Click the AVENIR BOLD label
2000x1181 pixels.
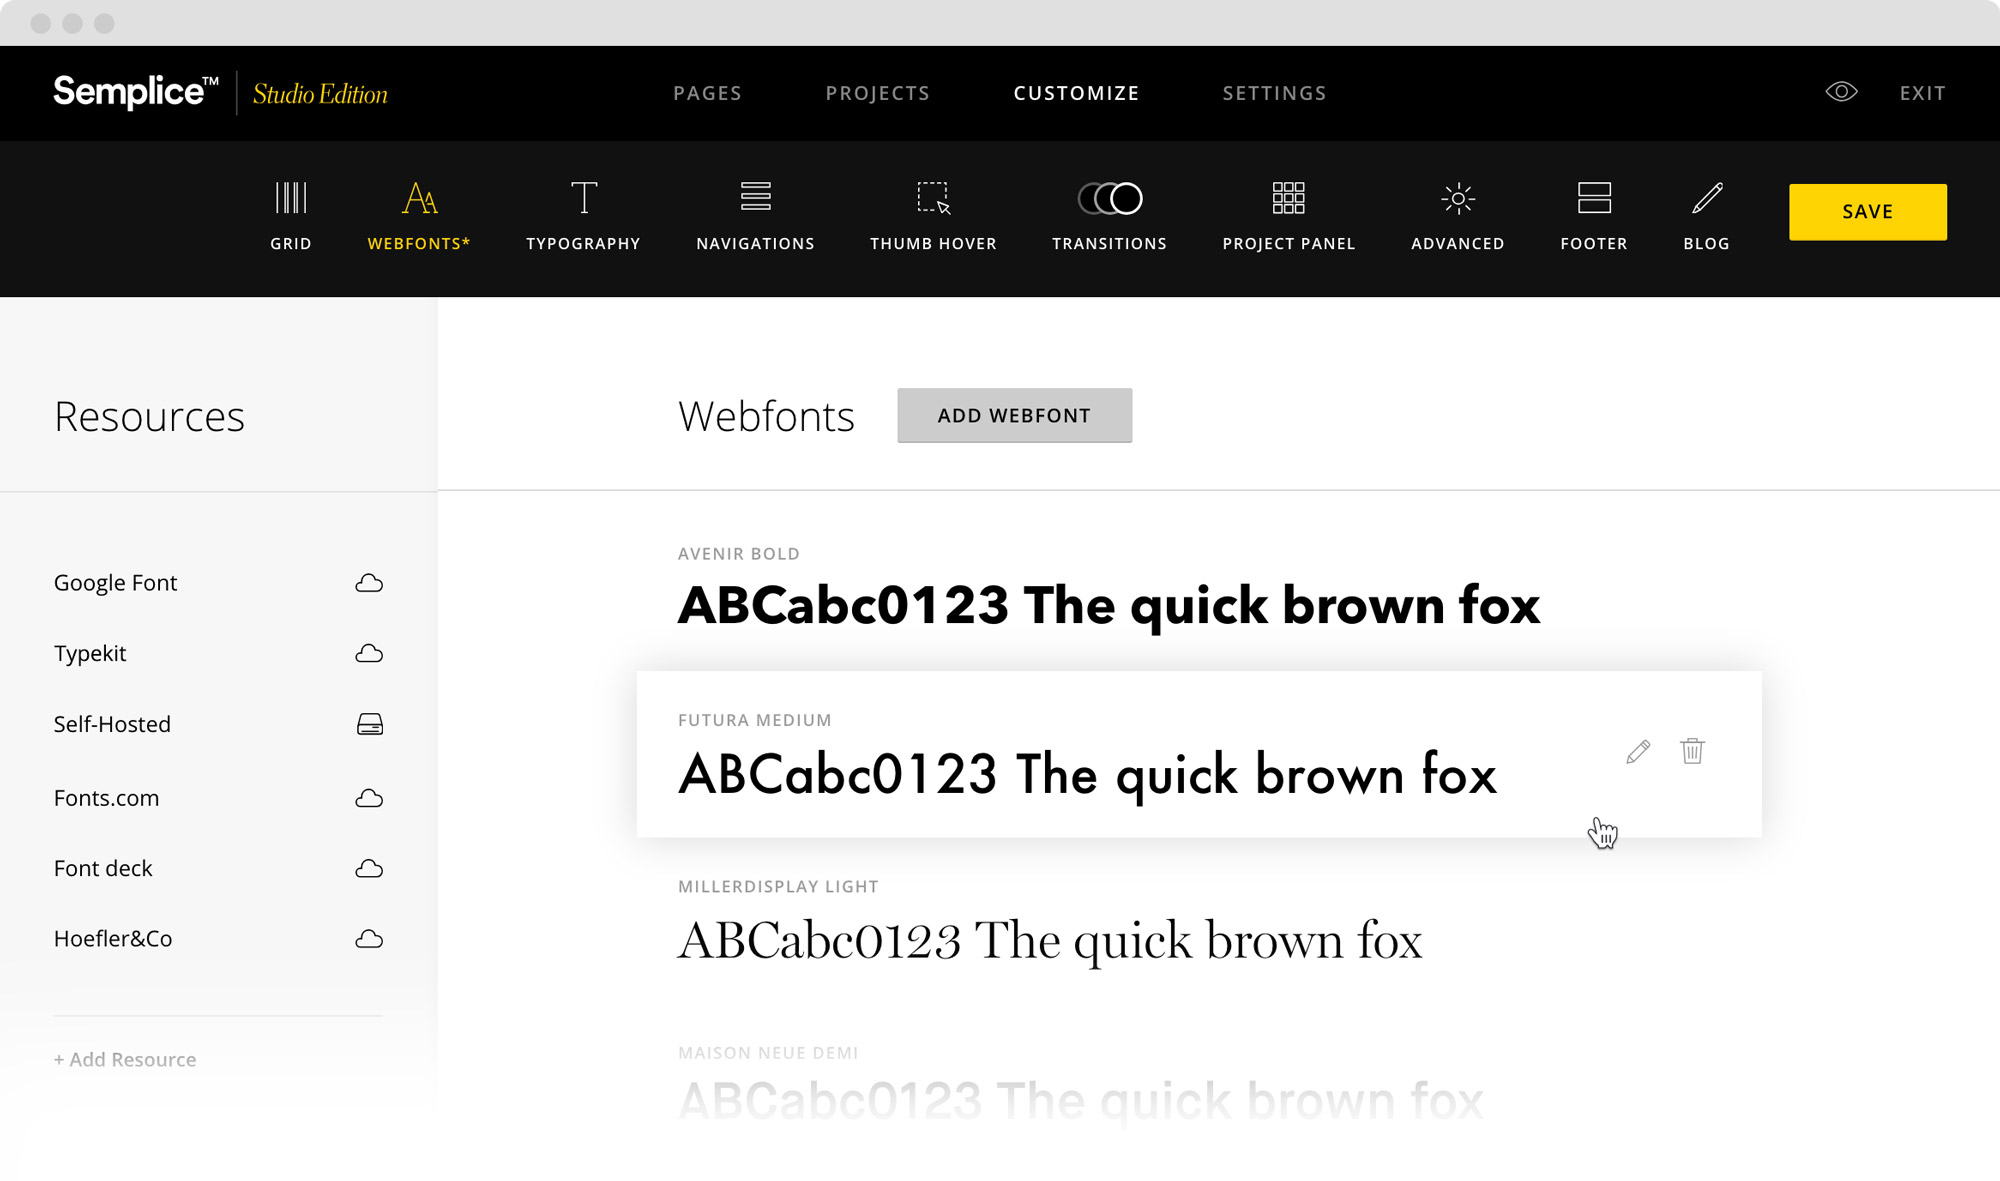[x=739, y=554]
